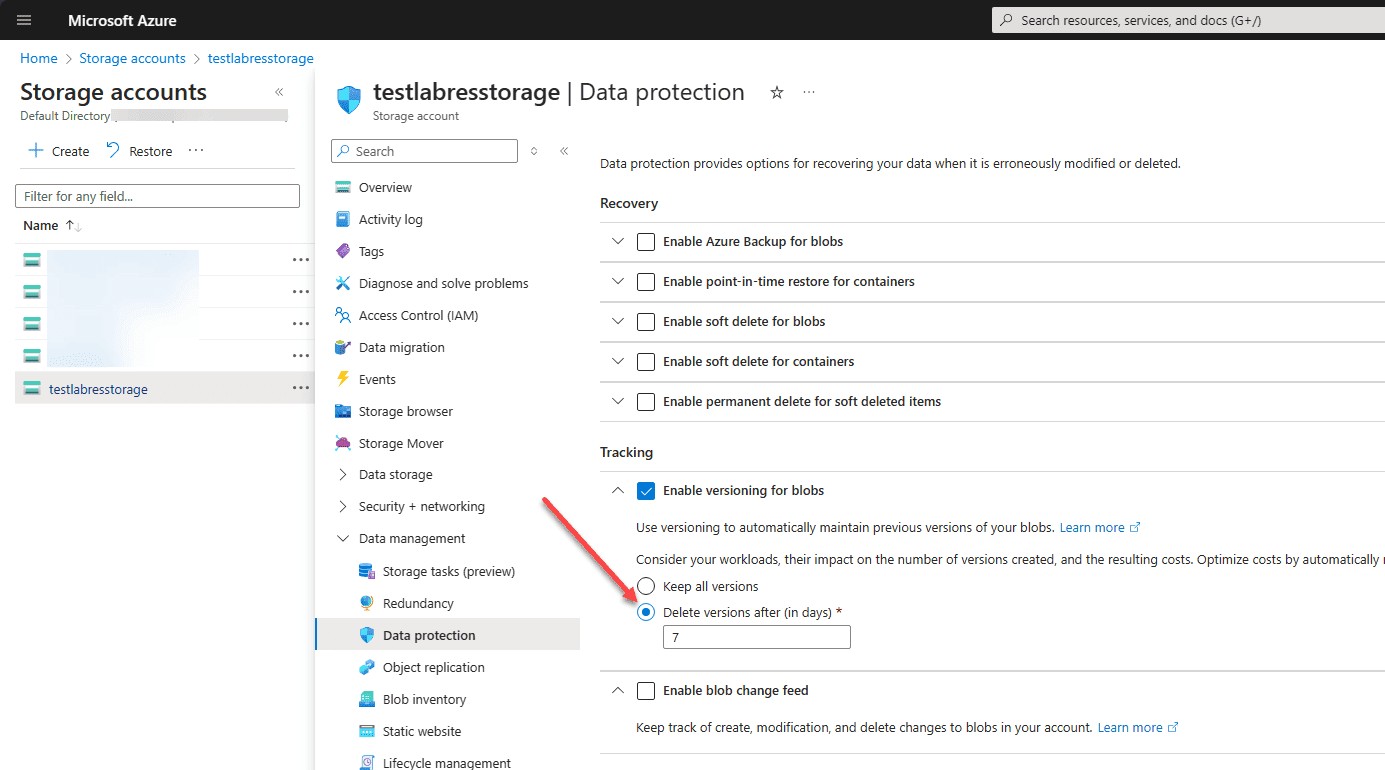The height and width of the screenshot is (770, 1385).
Task: Click the Filter for any field box
Action: (x=158, y=196)
